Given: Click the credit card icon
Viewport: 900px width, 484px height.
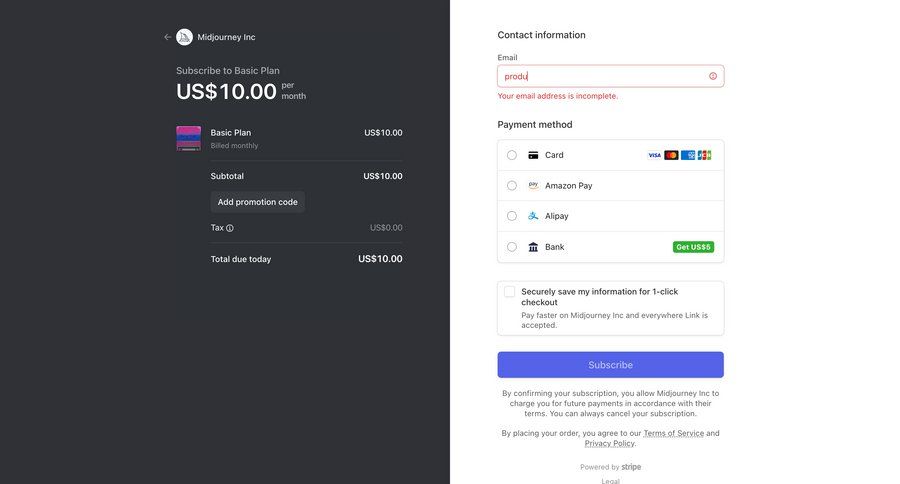Looking at the screenshot, I should coord(534,155).
